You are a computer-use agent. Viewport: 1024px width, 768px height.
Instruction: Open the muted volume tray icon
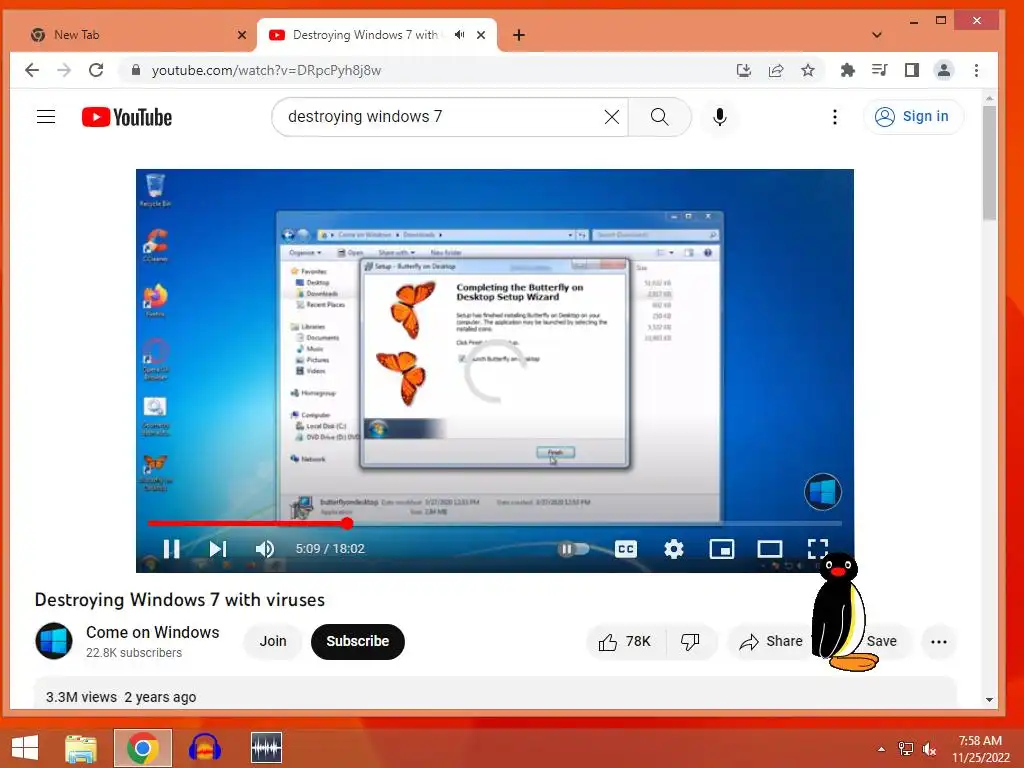pyautogui.click(x=929, y=749)
